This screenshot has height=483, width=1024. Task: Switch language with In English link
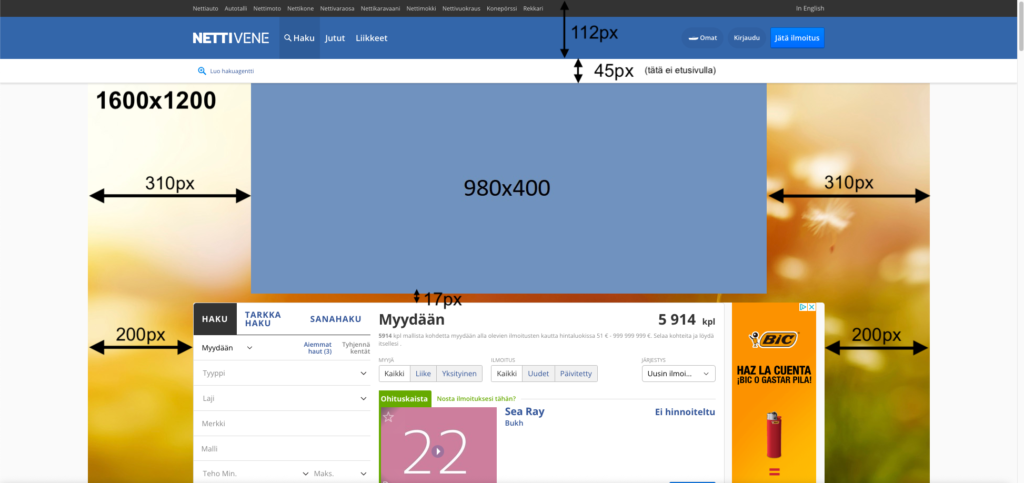coord(810,8)
